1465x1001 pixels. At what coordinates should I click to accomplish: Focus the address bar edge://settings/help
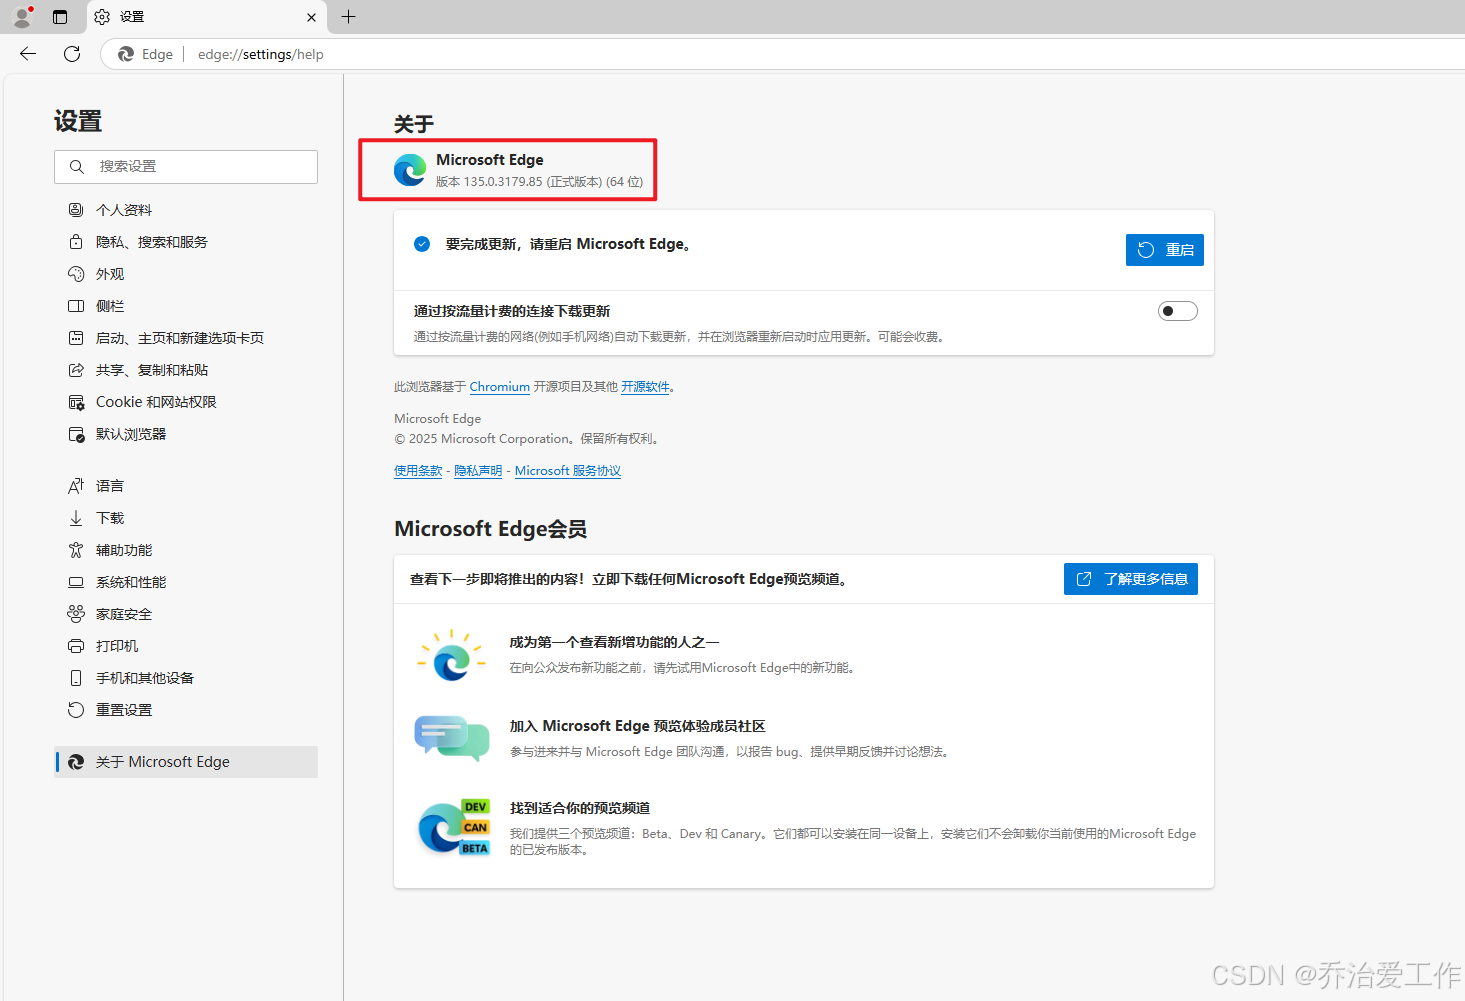pyautogui.click(x=261, y=54)
